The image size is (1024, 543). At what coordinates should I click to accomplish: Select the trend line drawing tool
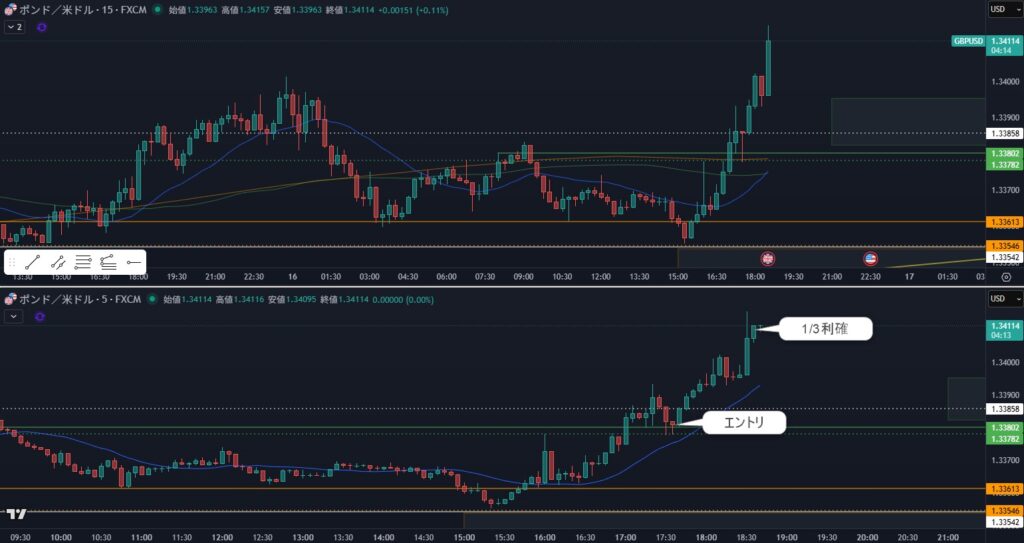[33, 263]
